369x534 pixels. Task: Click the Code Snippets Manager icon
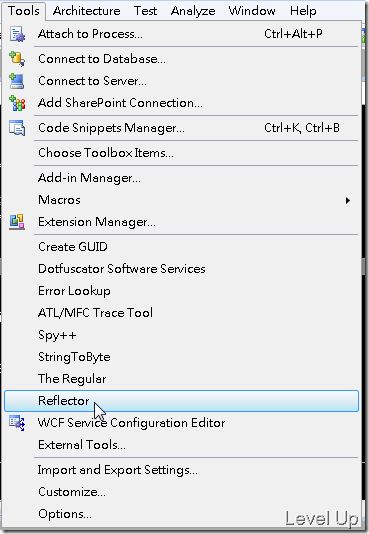[x=17, y=128]
